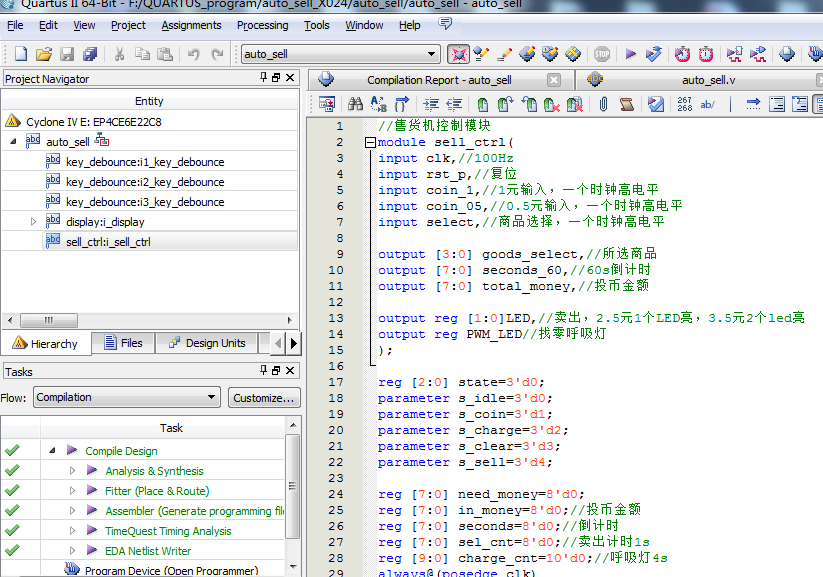Expand the display:i_display entity node
823x577 pixels.
[x=33, y=222]
